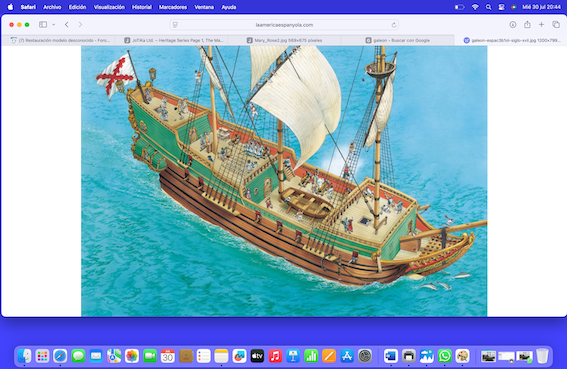Viewport: 567px width, 369px height.
Task: Click the laamericaespanyola.com address field
Action: [x=284, y=25]
